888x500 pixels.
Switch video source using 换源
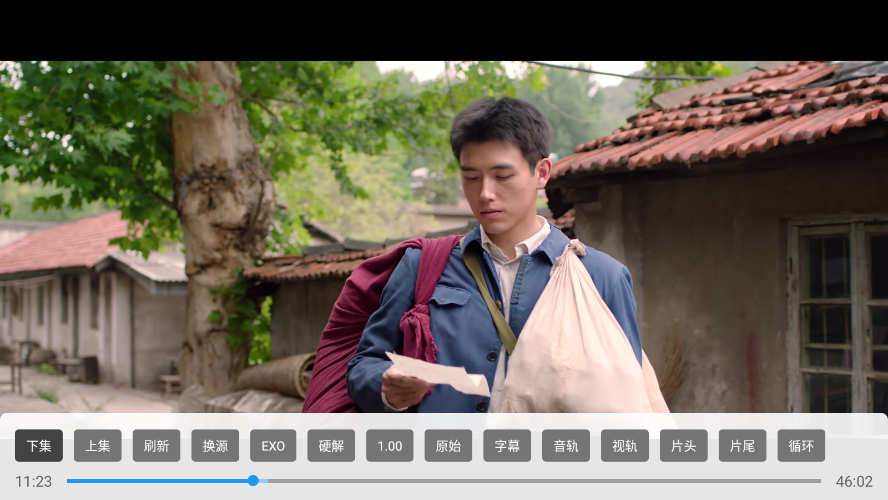tap(215, 446)
